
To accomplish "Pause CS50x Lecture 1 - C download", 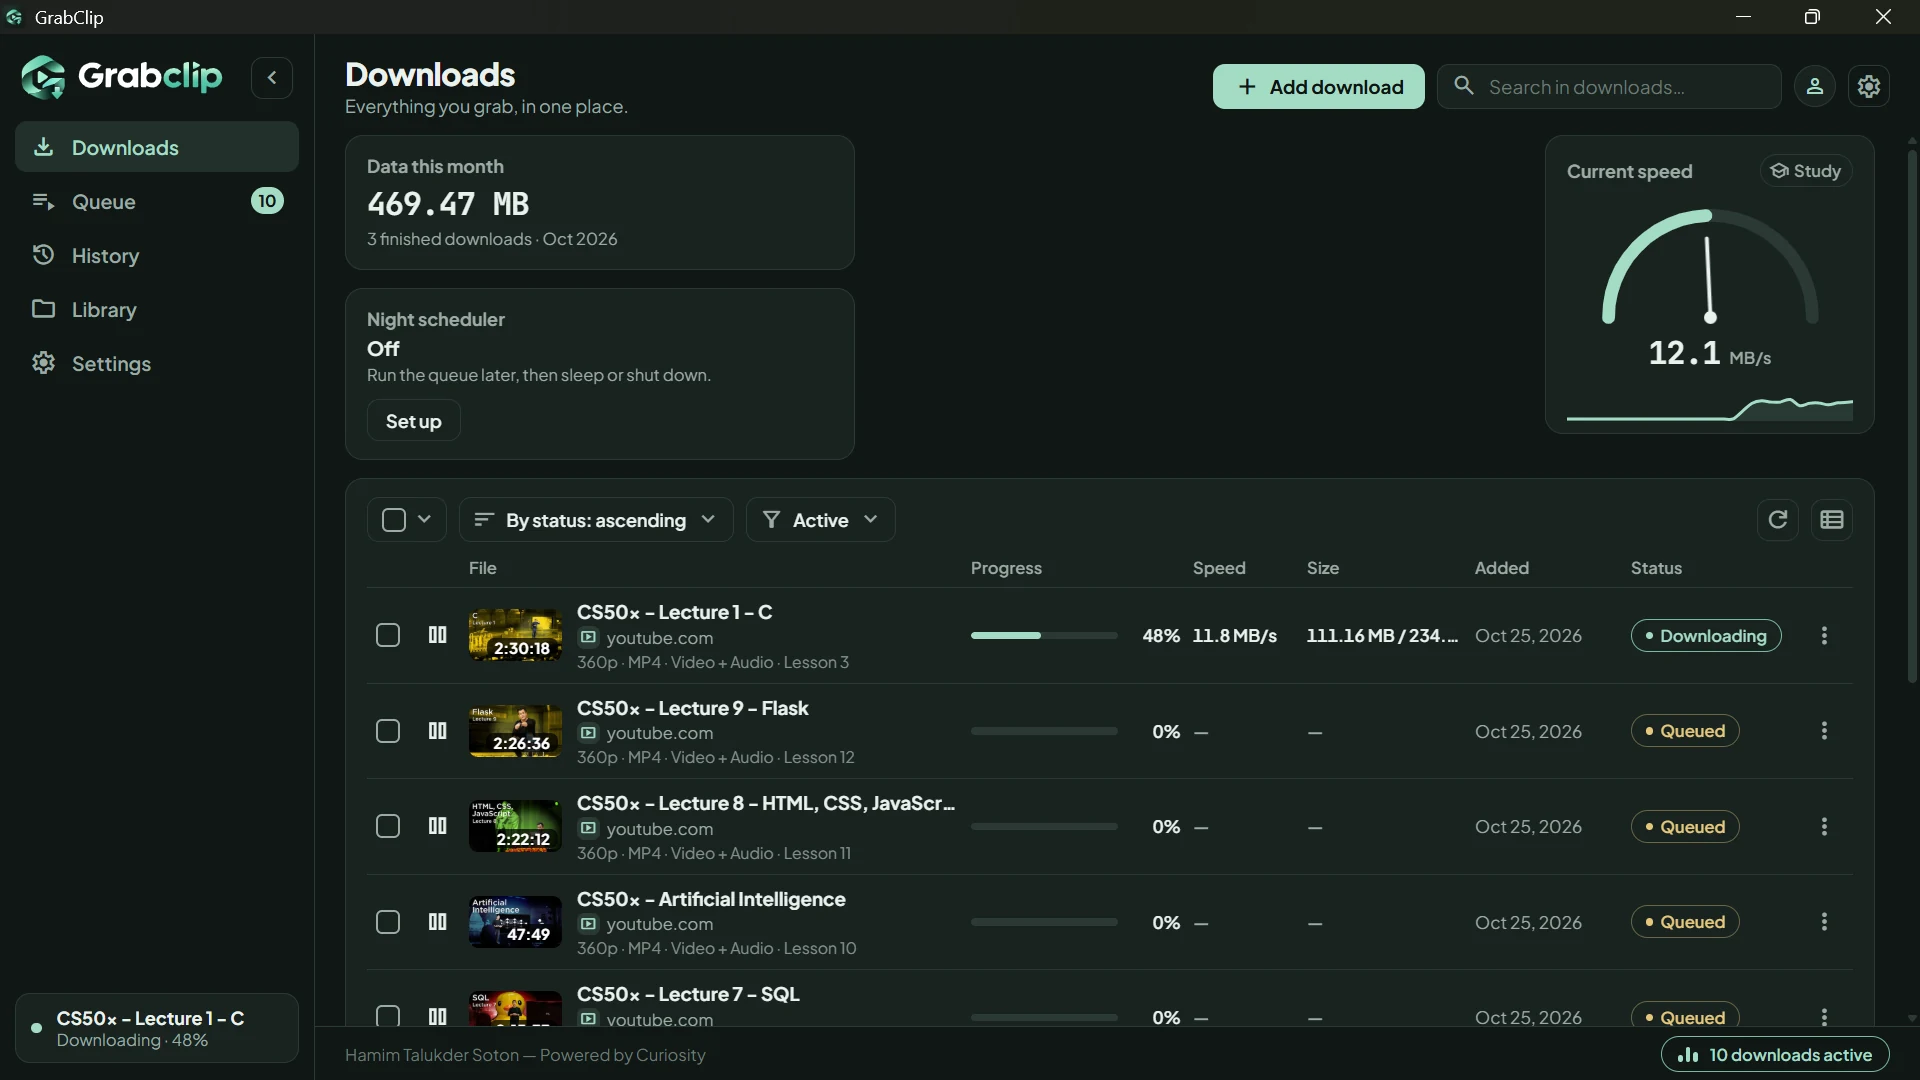I will pyautogui.click(x=437, y=635).
